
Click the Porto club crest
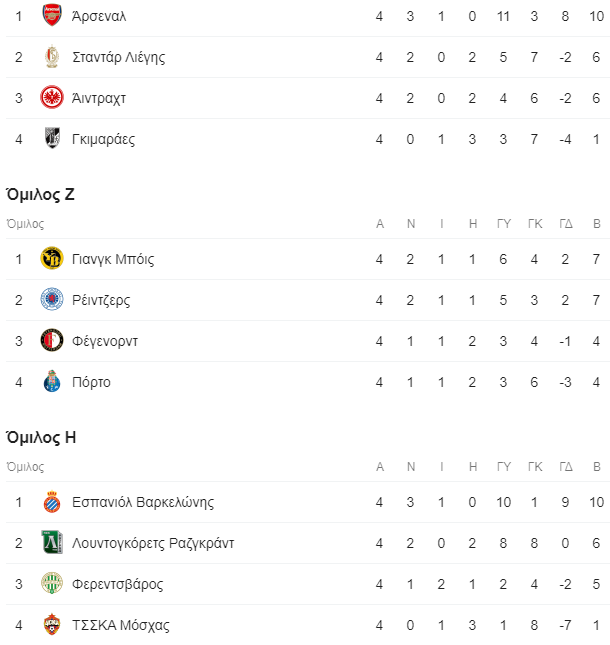pos(52,381)
